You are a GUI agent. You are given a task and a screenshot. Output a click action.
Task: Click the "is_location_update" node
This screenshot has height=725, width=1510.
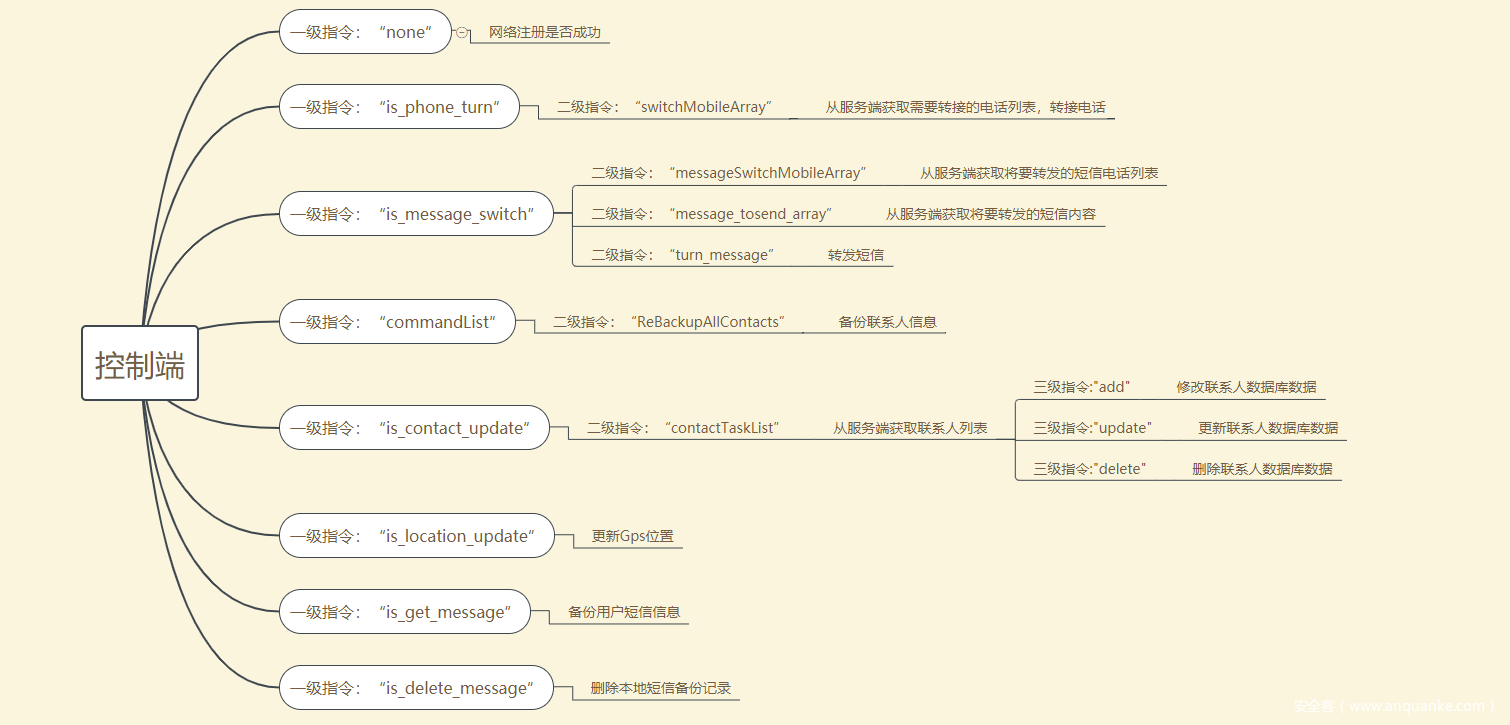click(x=416, y=536)
